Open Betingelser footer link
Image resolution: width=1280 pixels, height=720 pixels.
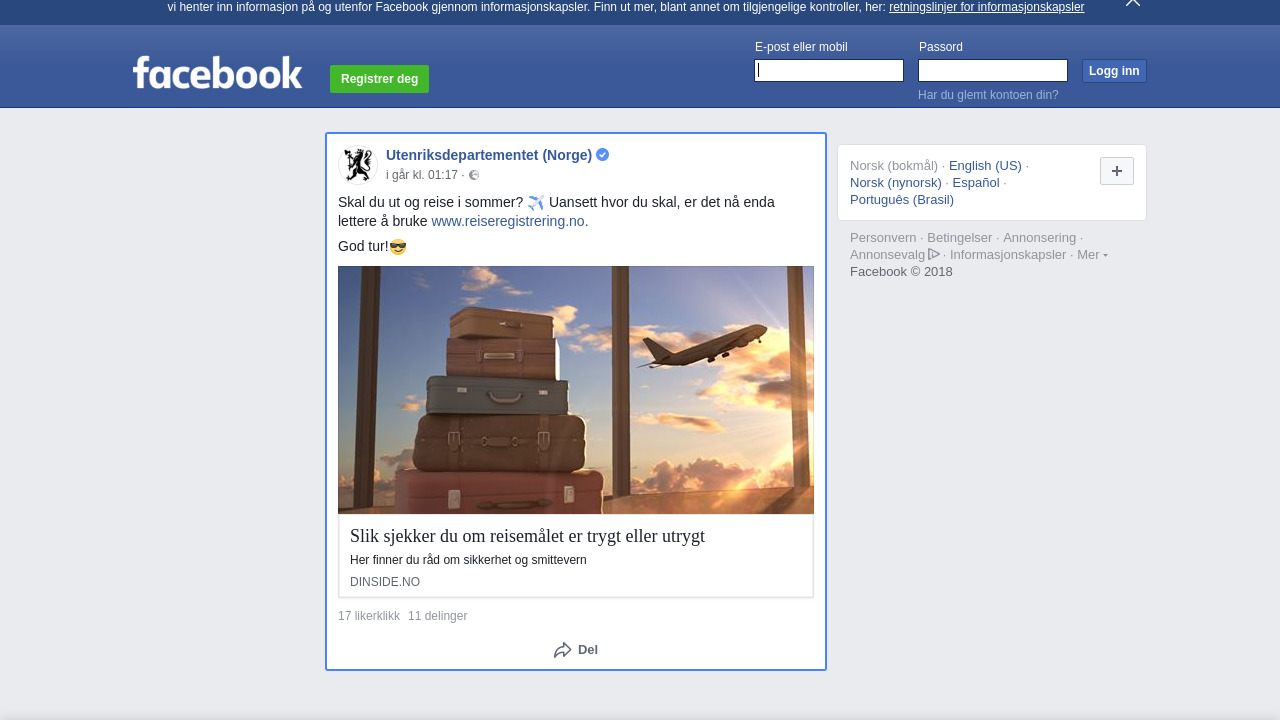pos(960,238)
